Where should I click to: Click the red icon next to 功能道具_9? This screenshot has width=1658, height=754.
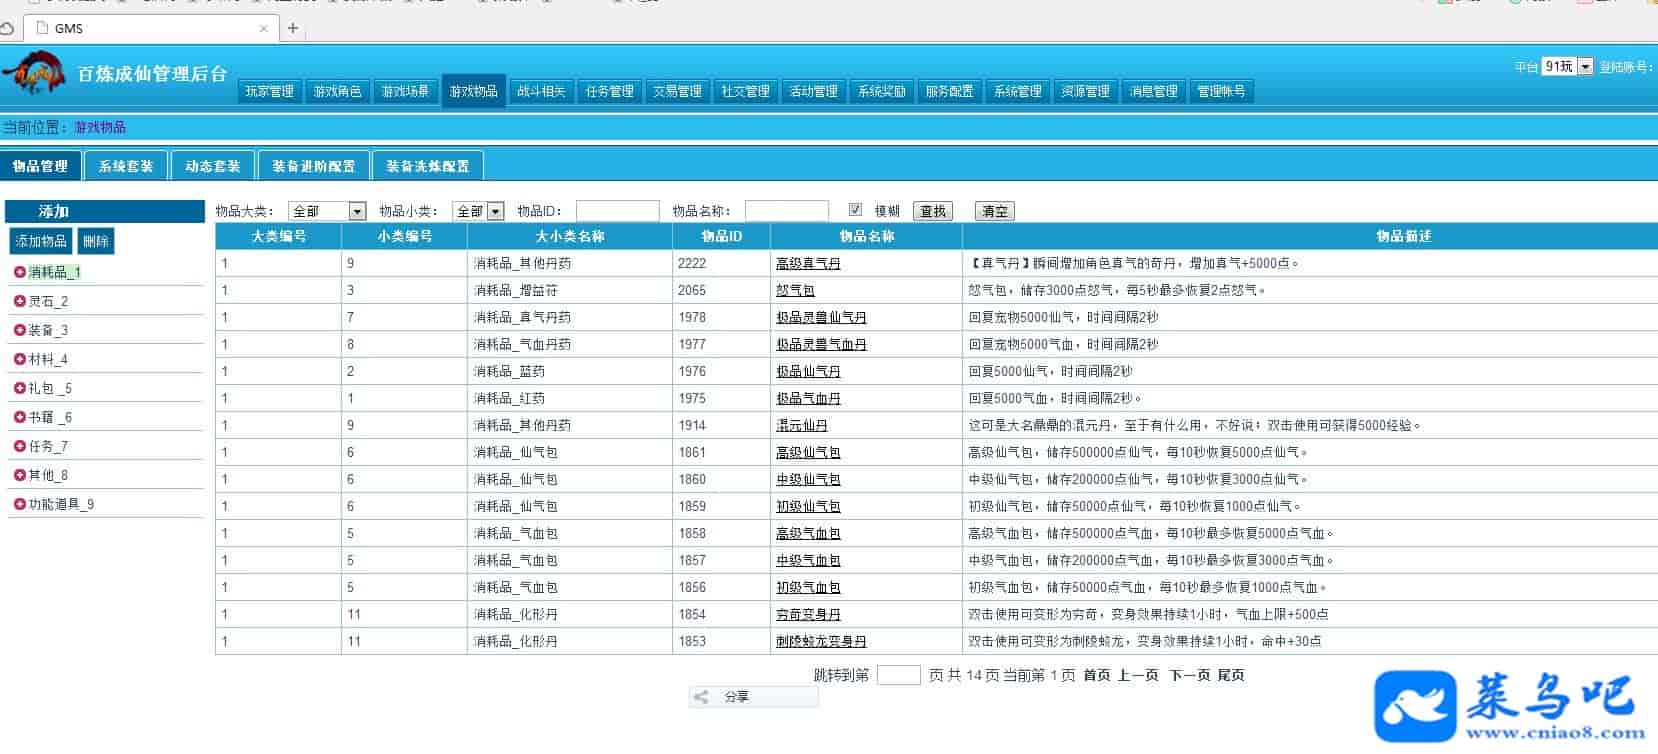tap(19, 504)
